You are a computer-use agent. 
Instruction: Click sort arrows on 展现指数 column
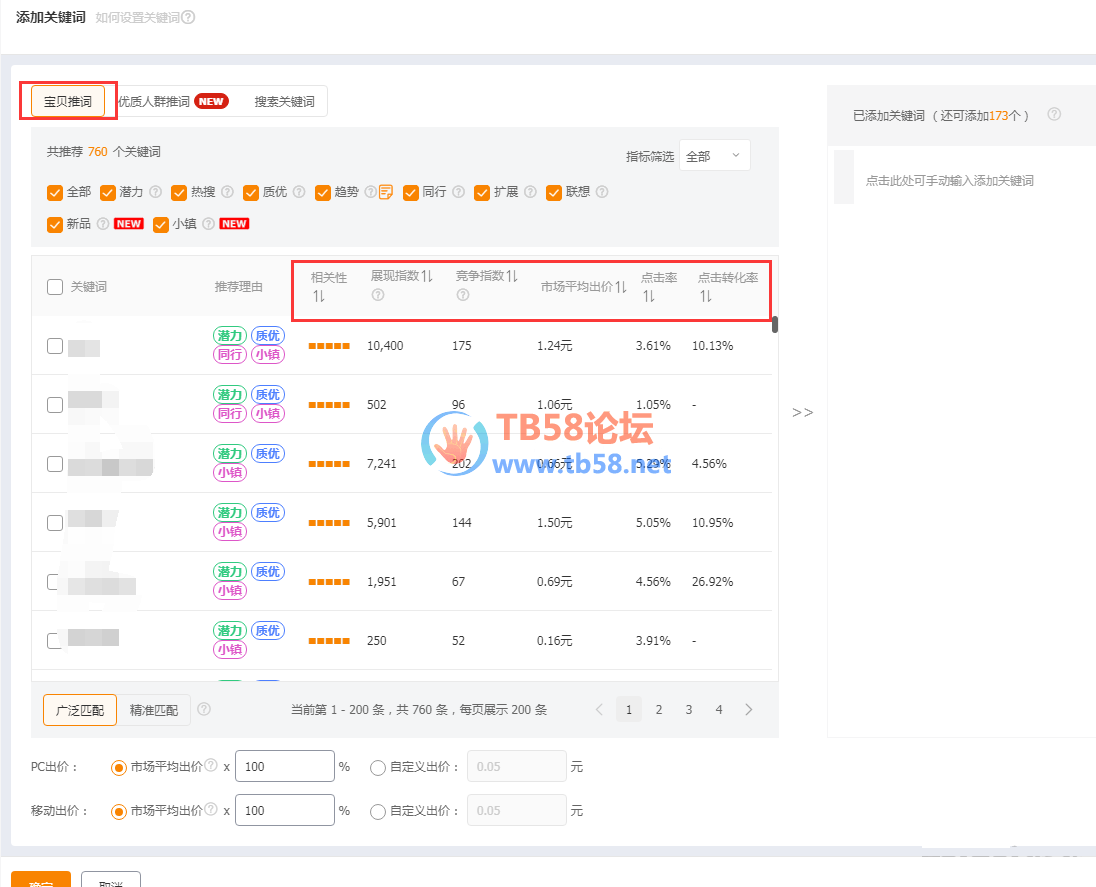point(427,276)
